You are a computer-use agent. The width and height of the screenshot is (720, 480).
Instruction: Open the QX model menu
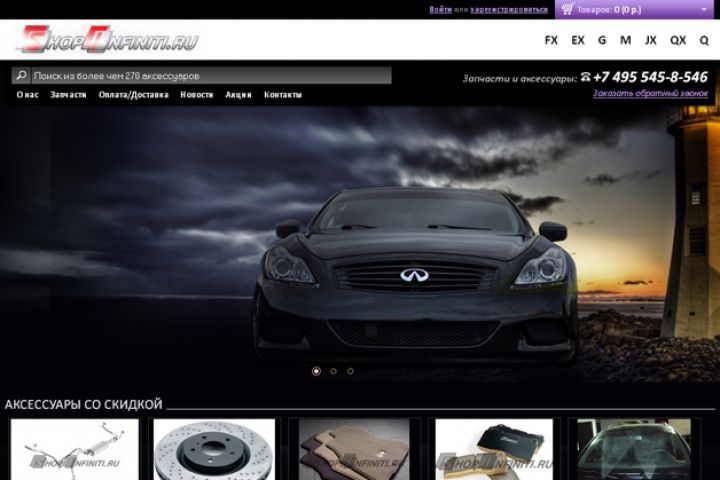(x=678, y=40)
